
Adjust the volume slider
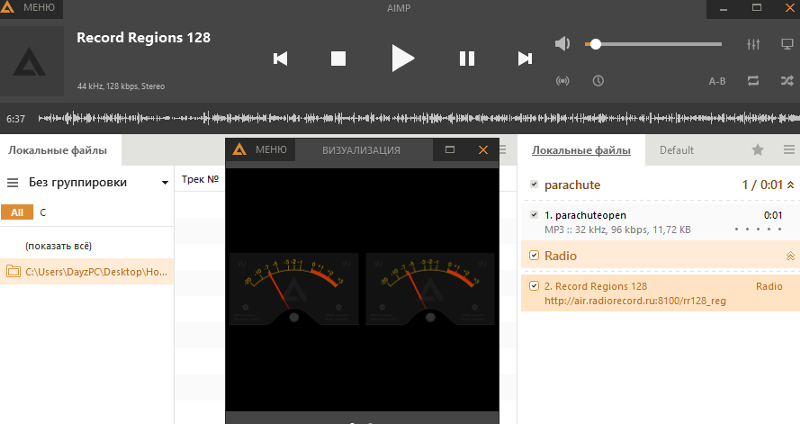[x=654, y=44]
